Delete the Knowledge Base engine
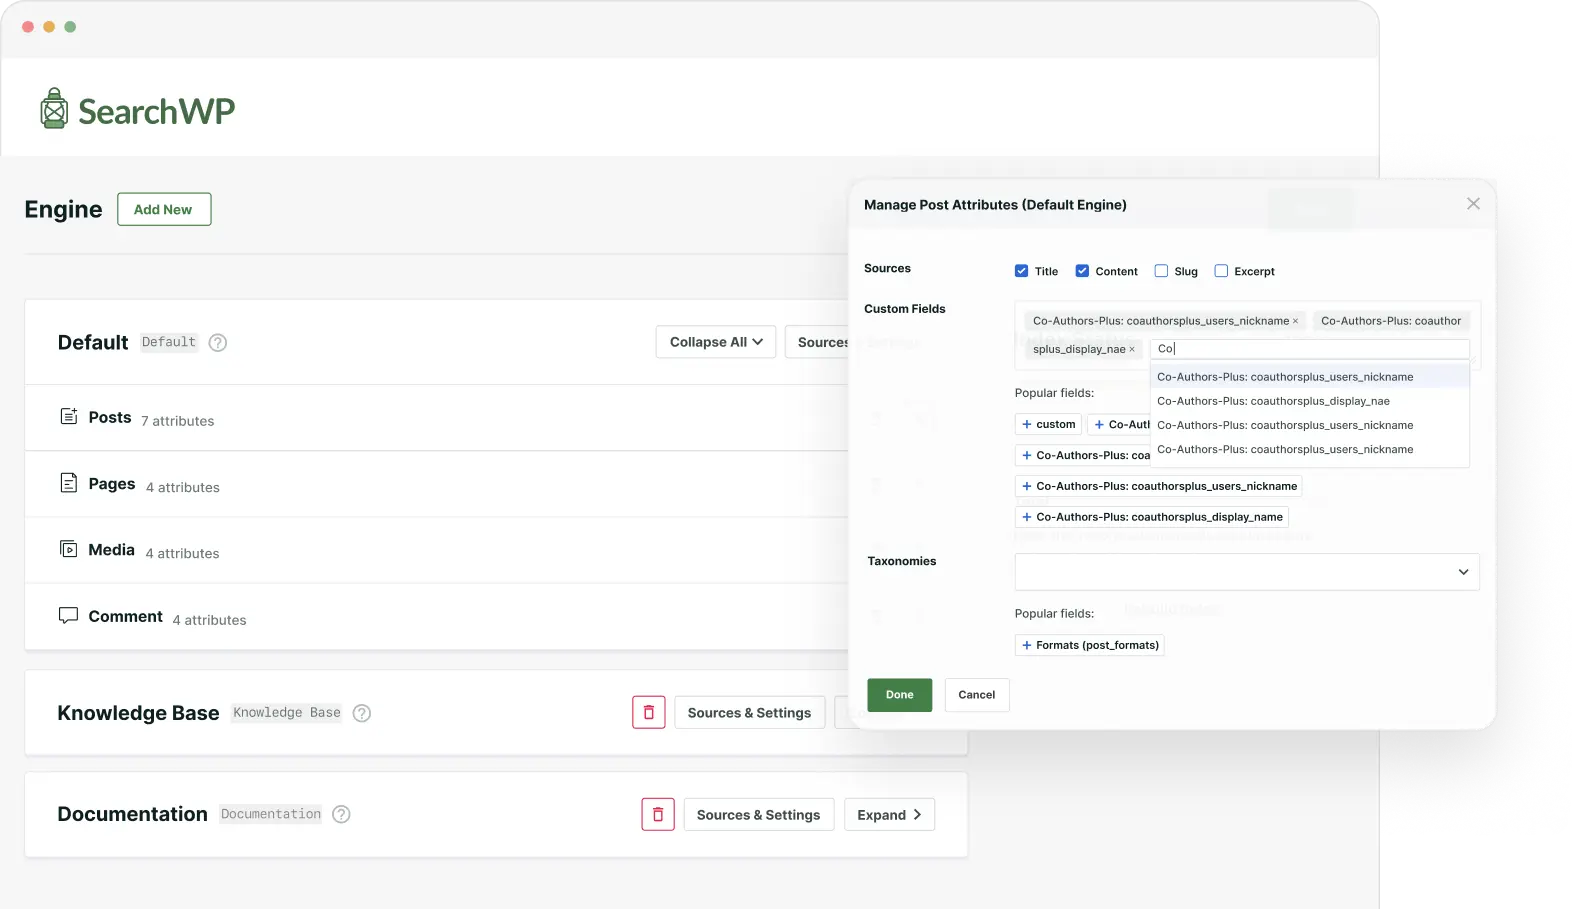The image size is (1572, 909). click(x=649, y=712)
